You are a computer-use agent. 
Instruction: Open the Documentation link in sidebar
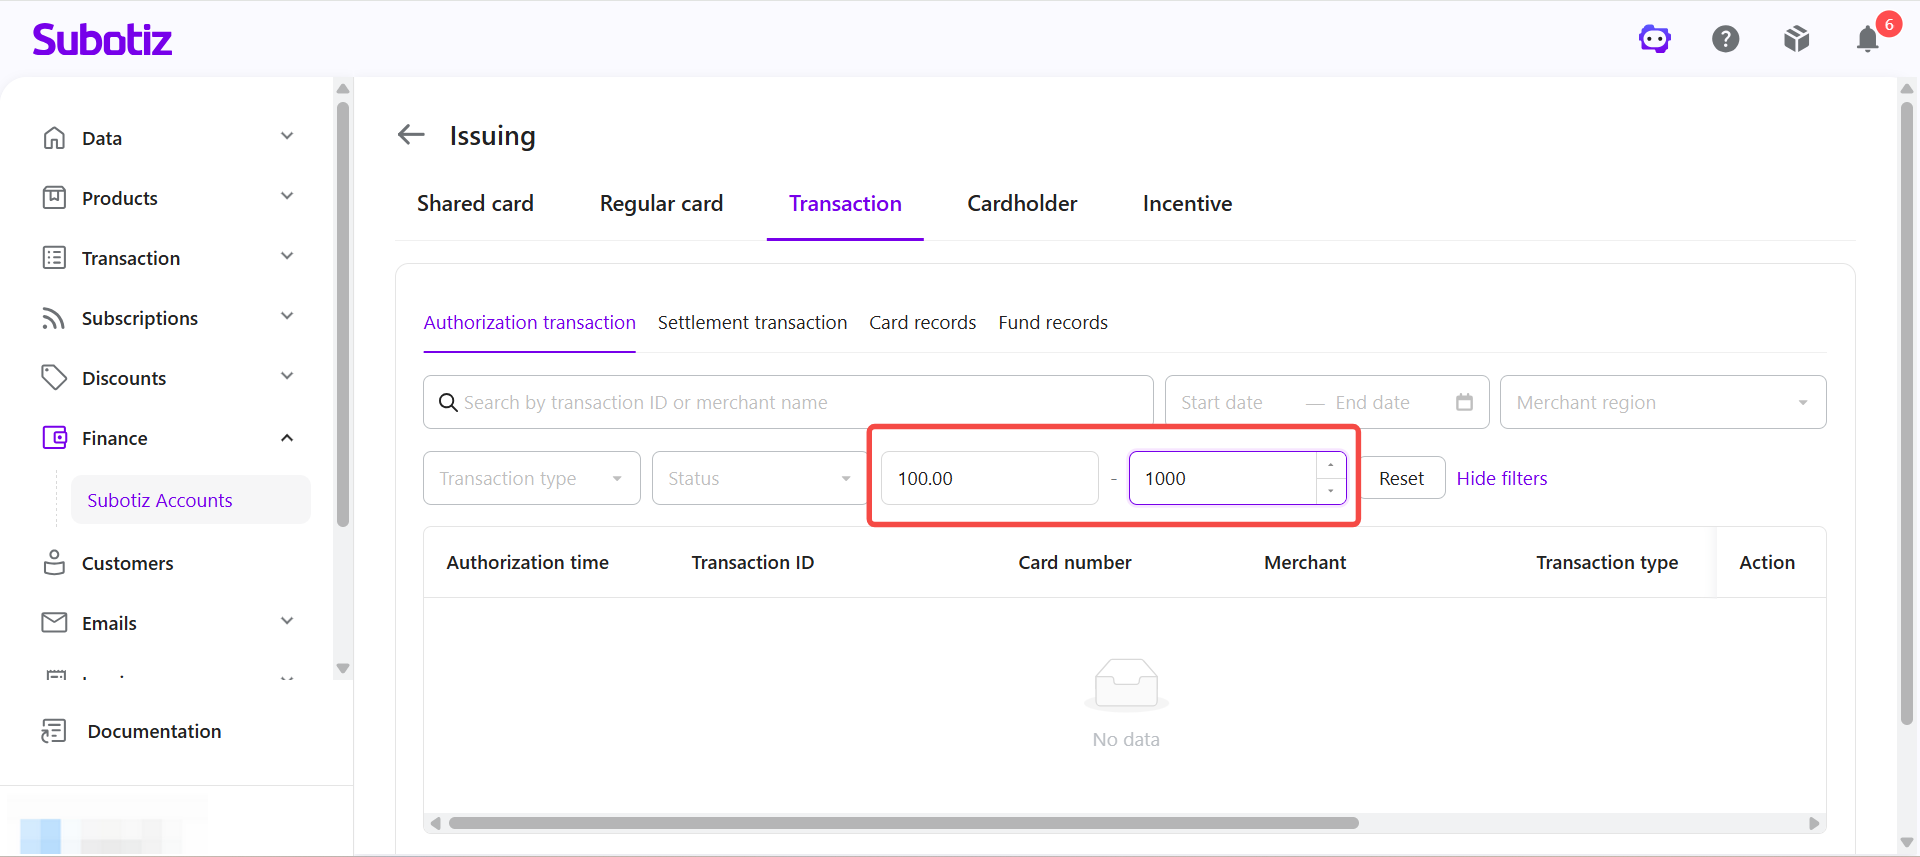point(154,731)
